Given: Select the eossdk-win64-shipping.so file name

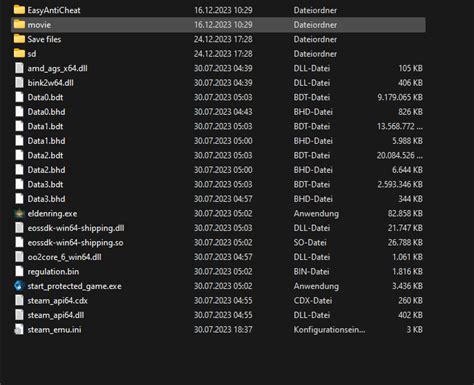Looking at the screenshot, I should click(75, 243).
